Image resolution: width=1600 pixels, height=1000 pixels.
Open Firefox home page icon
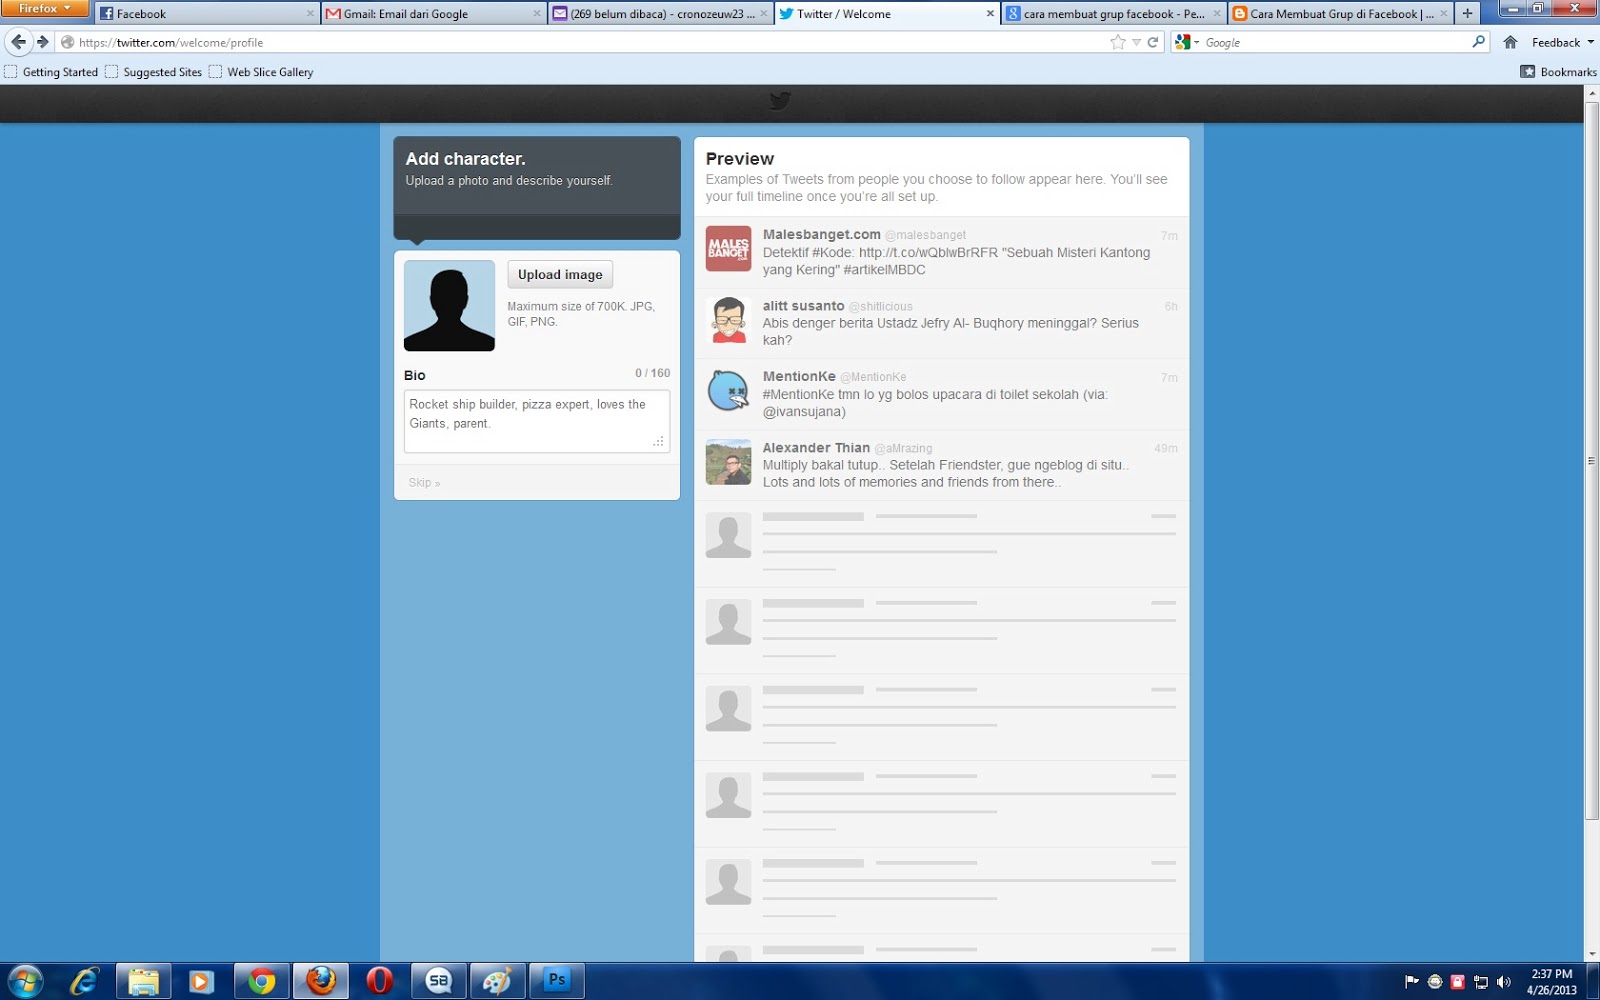[1510, 42]
